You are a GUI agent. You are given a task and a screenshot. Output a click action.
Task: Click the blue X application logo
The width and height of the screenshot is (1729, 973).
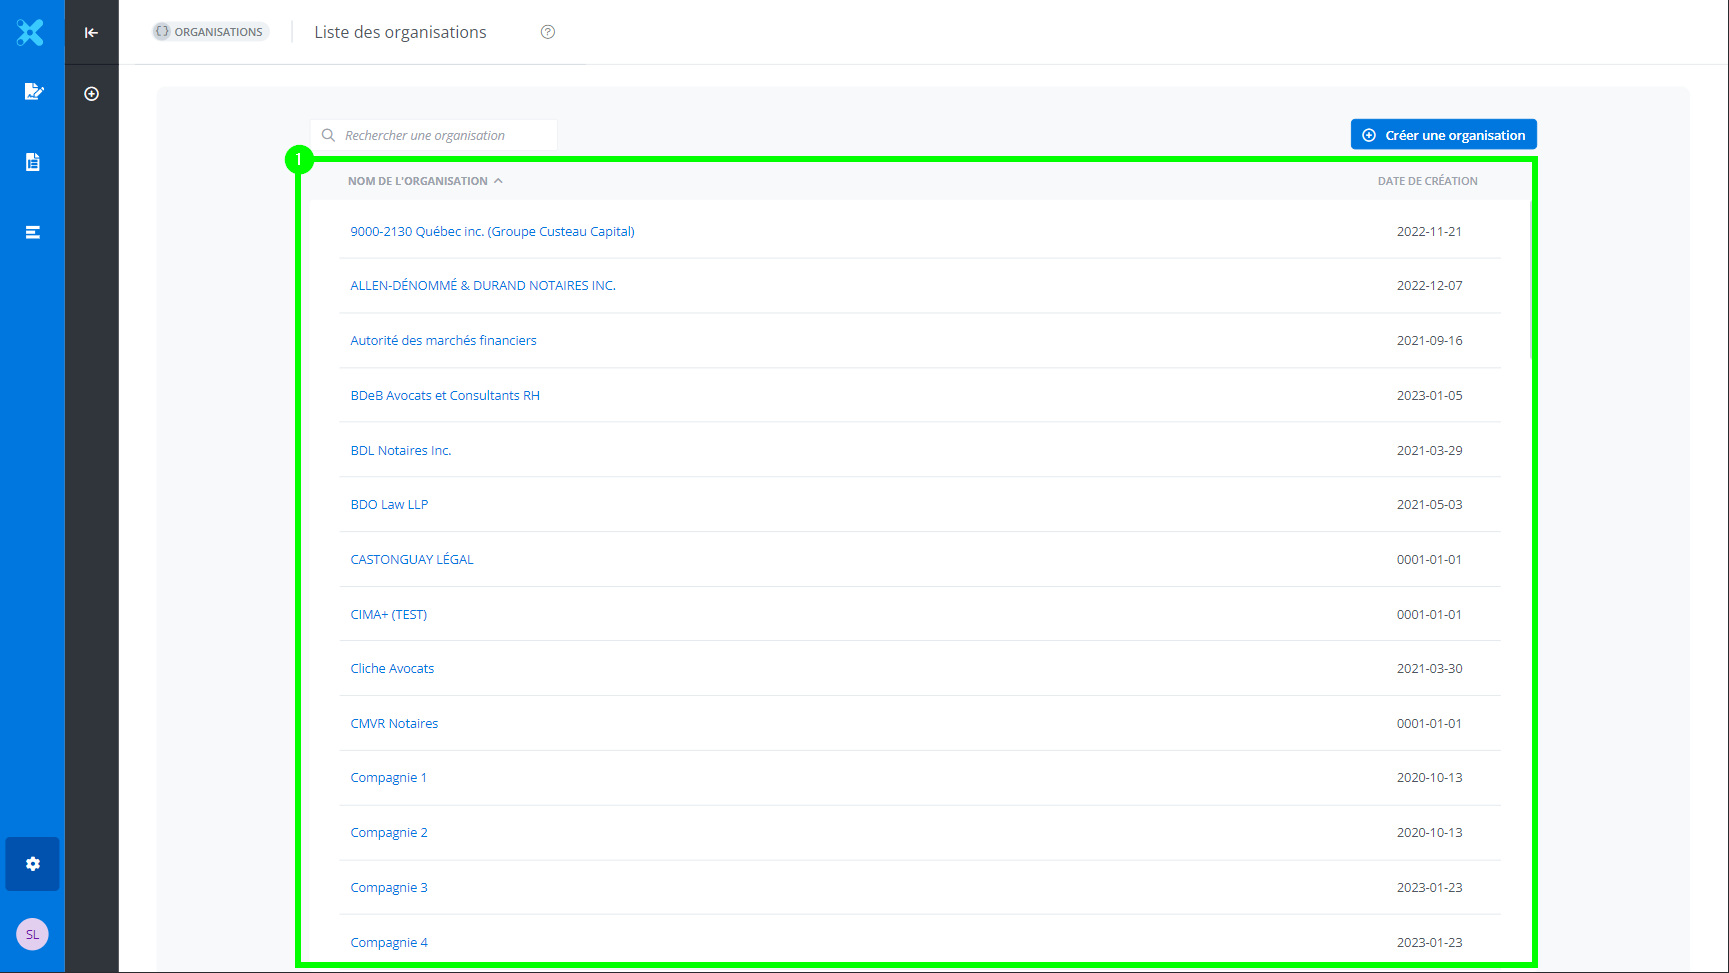click(31, 32)
